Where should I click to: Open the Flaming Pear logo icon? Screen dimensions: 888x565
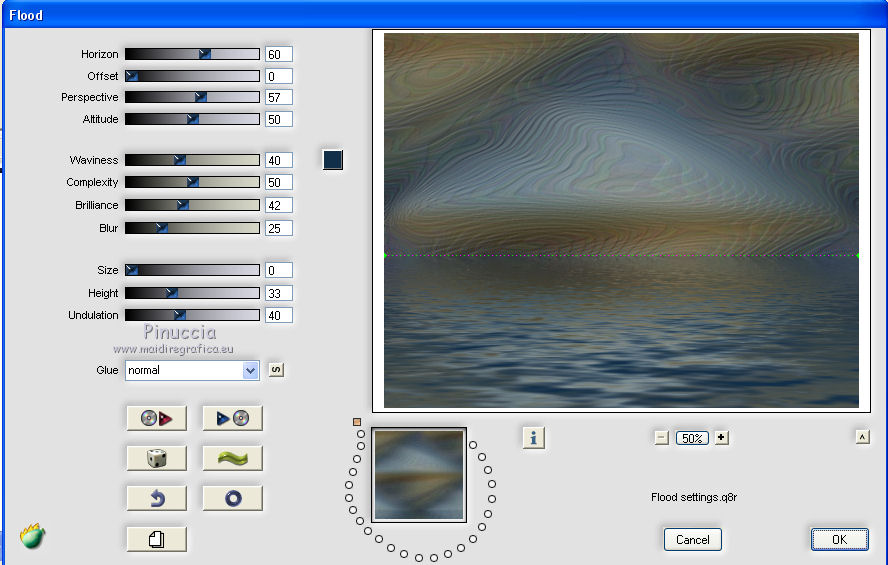(32, 536)
